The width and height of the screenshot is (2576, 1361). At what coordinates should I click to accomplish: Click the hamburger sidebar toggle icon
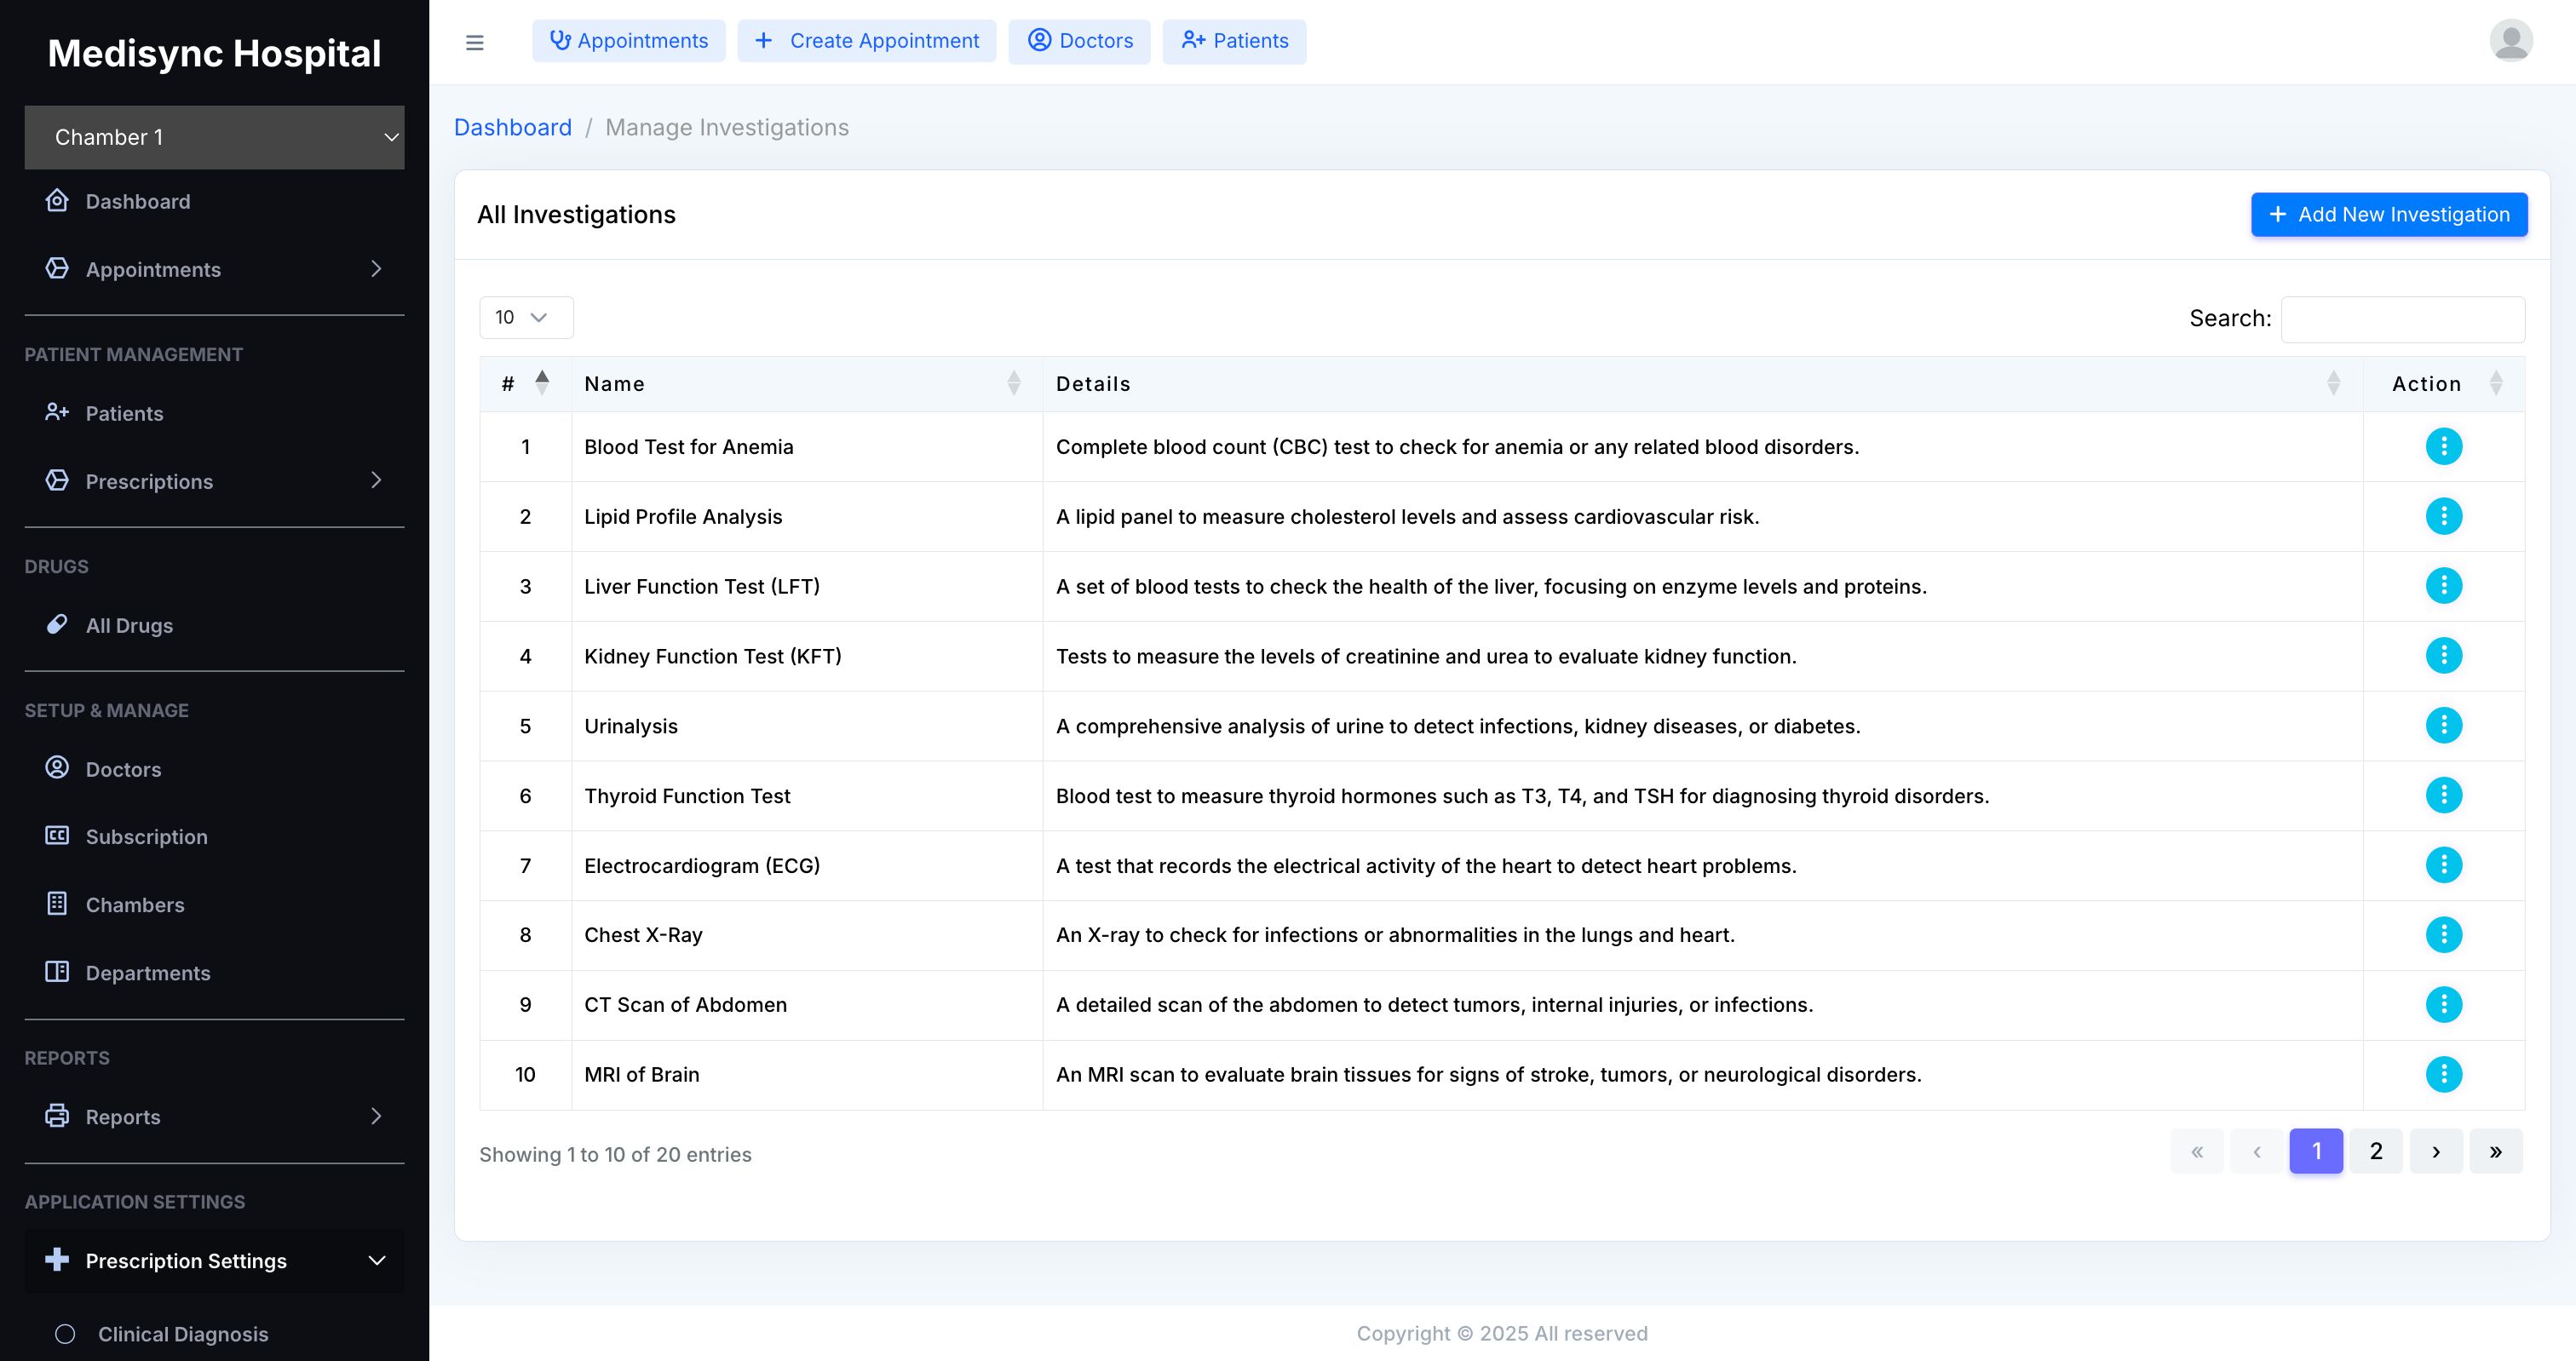coord(474,42)
